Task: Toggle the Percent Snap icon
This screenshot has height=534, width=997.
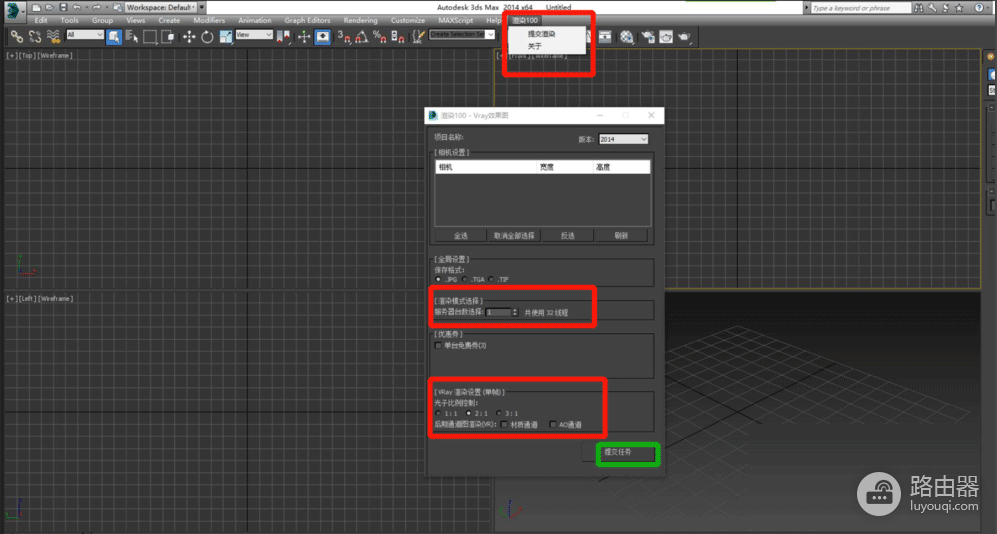Action: (380, 37)
